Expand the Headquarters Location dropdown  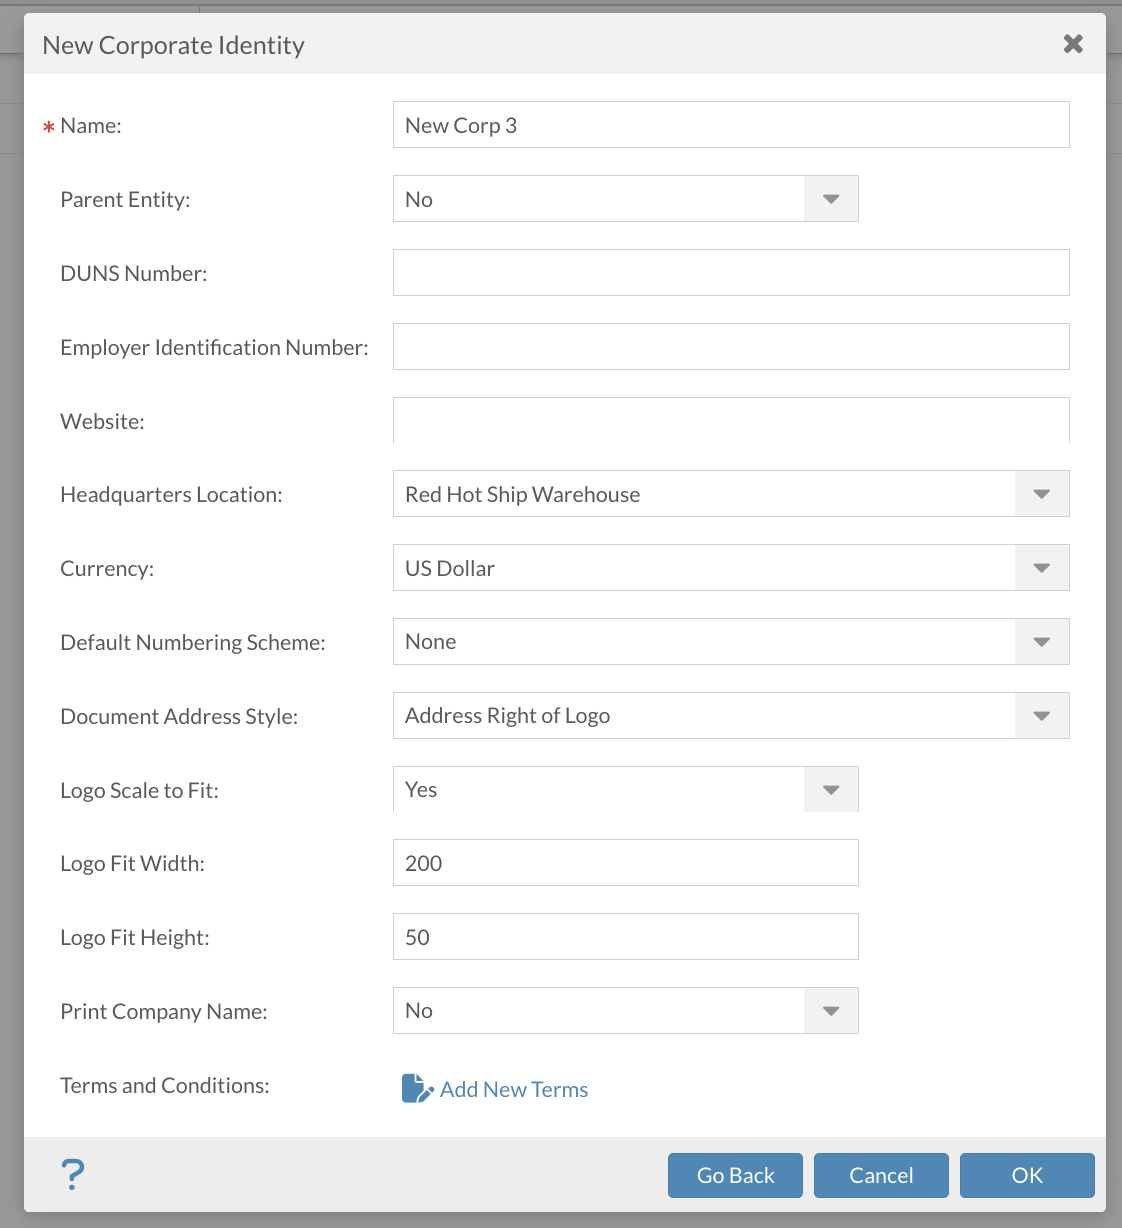(1041, 494)
